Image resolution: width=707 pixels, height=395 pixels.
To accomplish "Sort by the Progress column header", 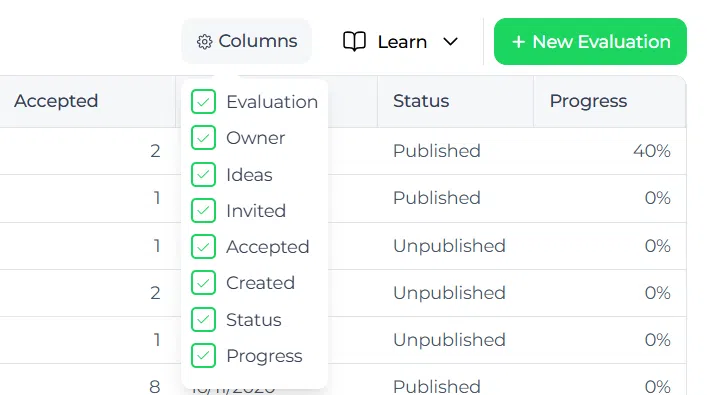I will (588, 101).
